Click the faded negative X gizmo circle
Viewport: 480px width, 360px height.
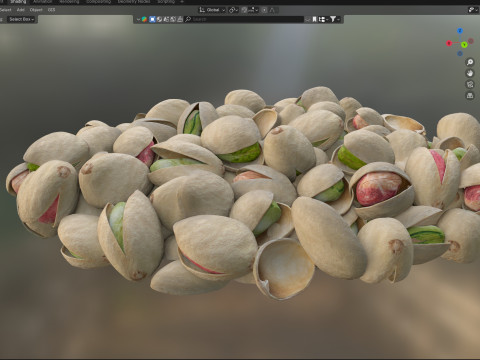pyautogui.click(x=471, y=41)
